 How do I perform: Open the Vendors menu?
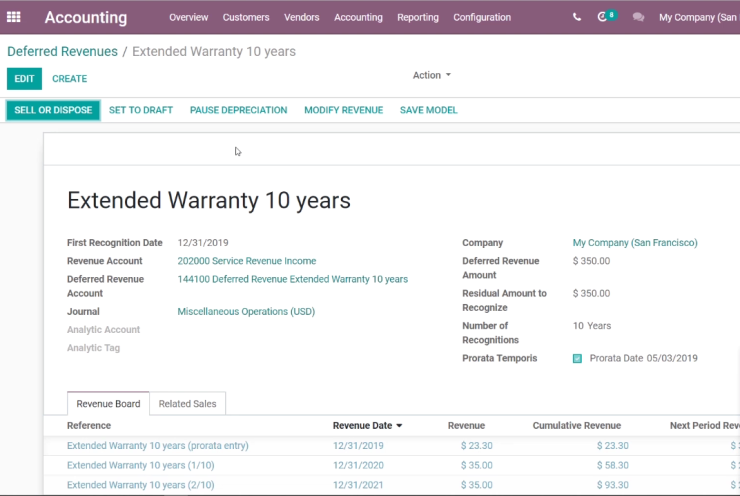coord(302,17)
